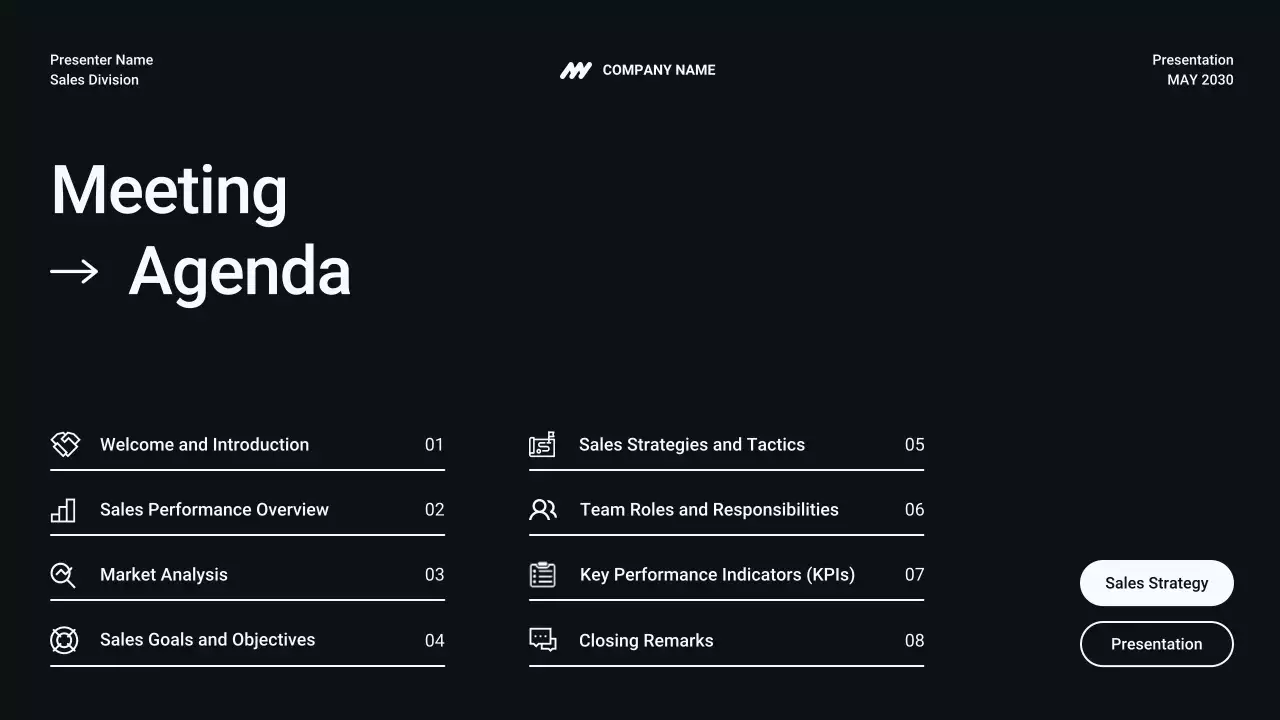Open the Sales Performance Overview agenda item
1280x720 pixels.
214,510
